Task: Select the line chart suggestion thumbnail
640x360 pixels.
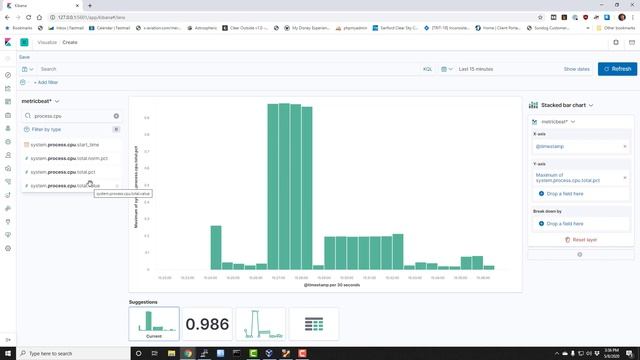Action: [261, 324]
